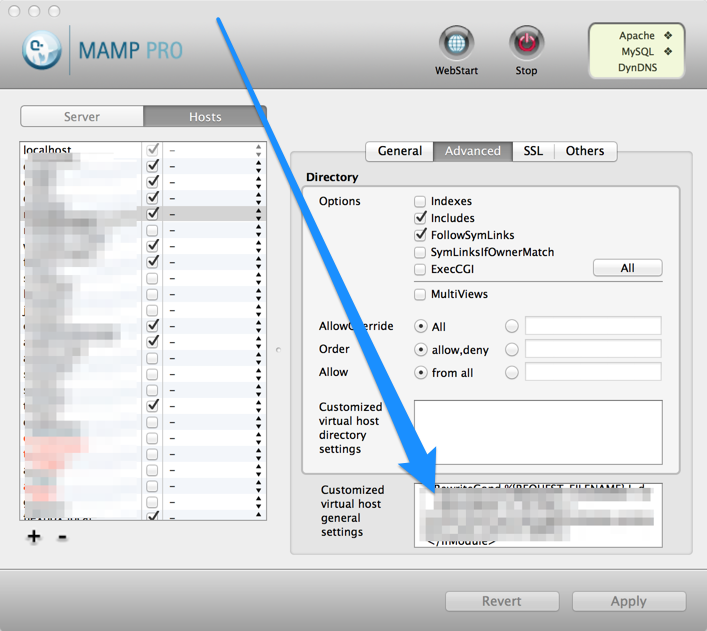Click the All options button
This screenshot has height=631, width=707.
pyautogui.click(x=627, y=268)
